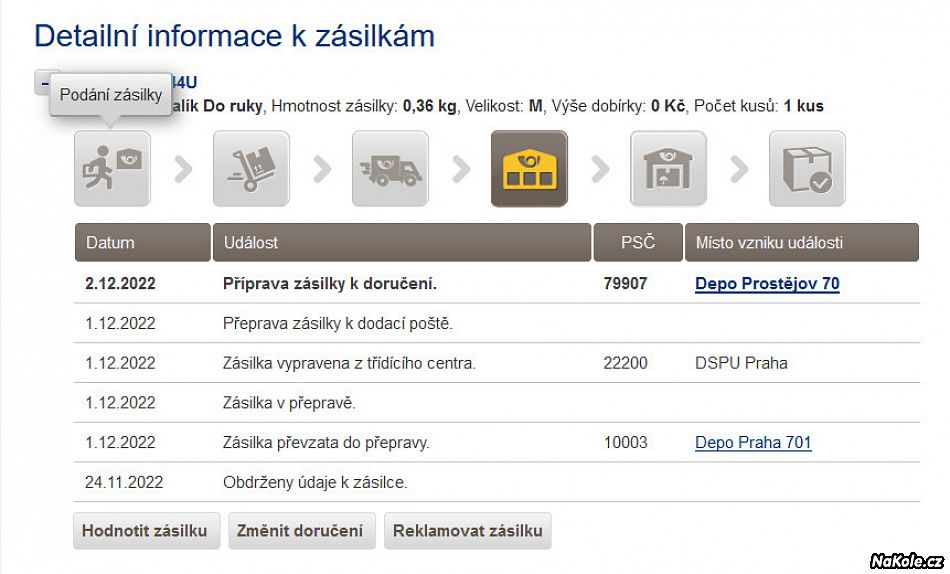Click the Místo vzniku události column header
950x574 pixels.
(801, 243)
